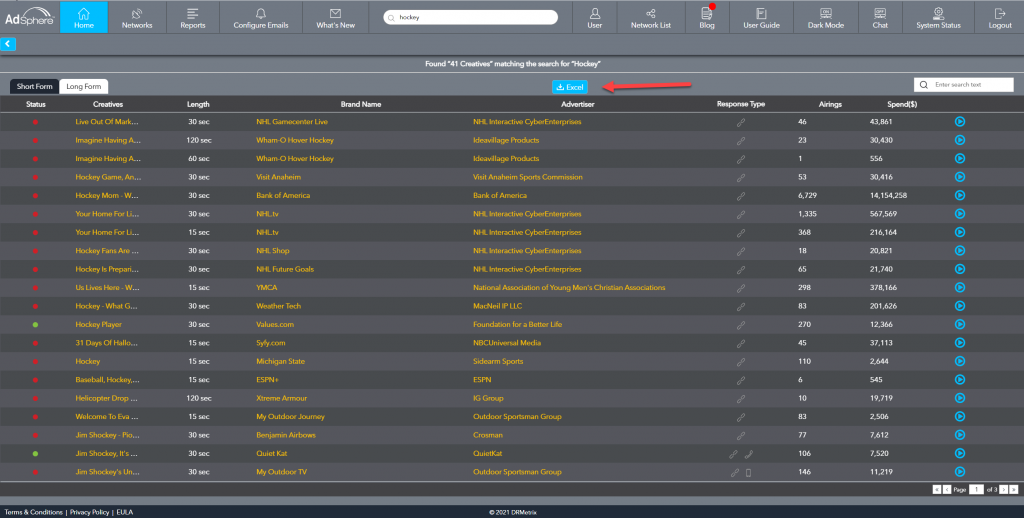Open Terms & Conditions link
Viewport: 1024px width, 518px height.
(x=33, y=512)
